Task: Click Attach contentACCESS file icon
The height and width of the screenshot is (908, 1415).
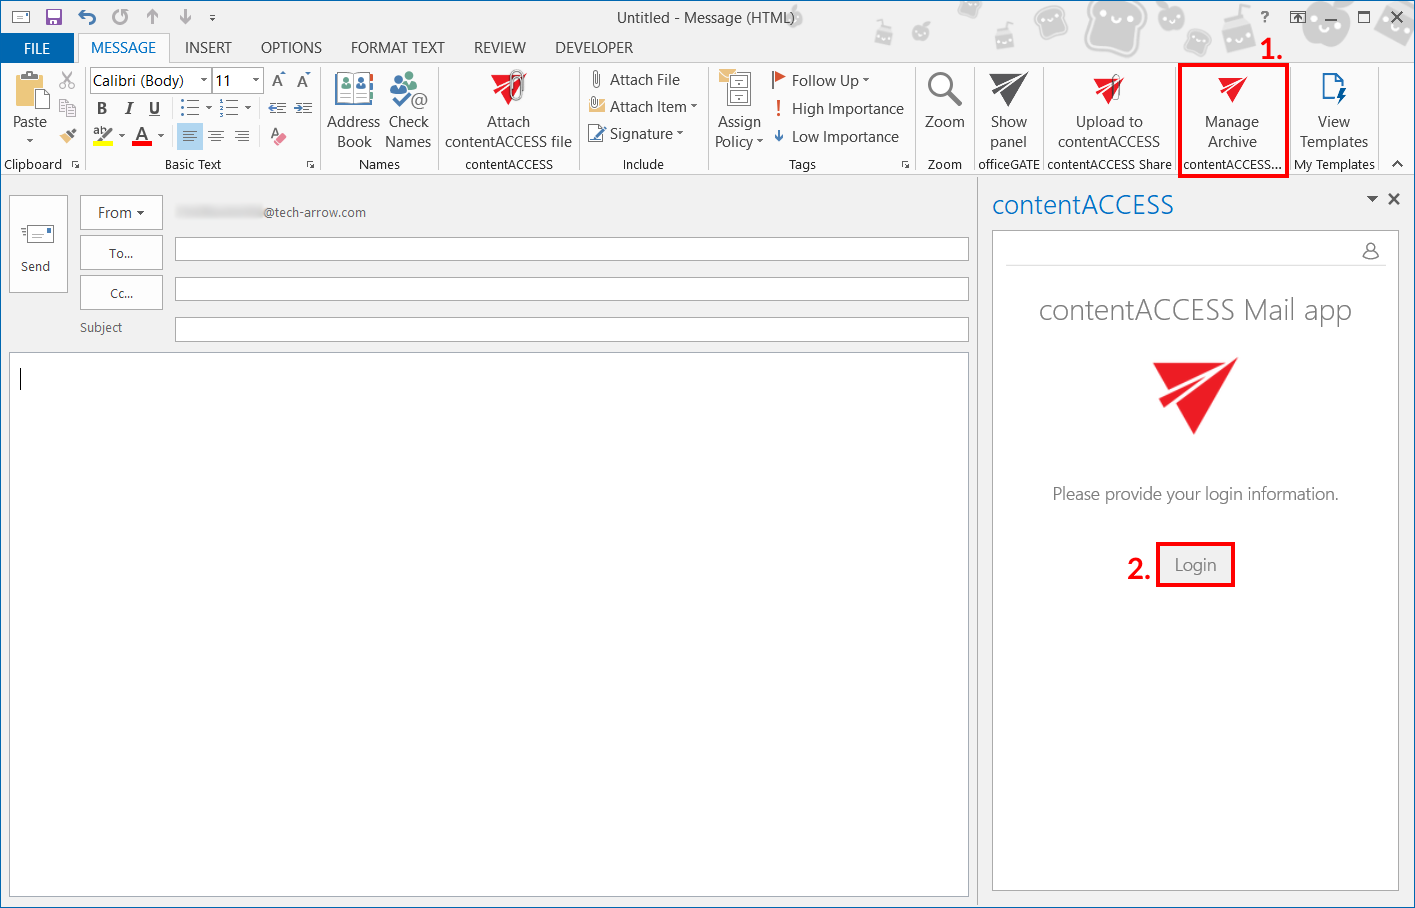Action: click(x=508, y=90)
